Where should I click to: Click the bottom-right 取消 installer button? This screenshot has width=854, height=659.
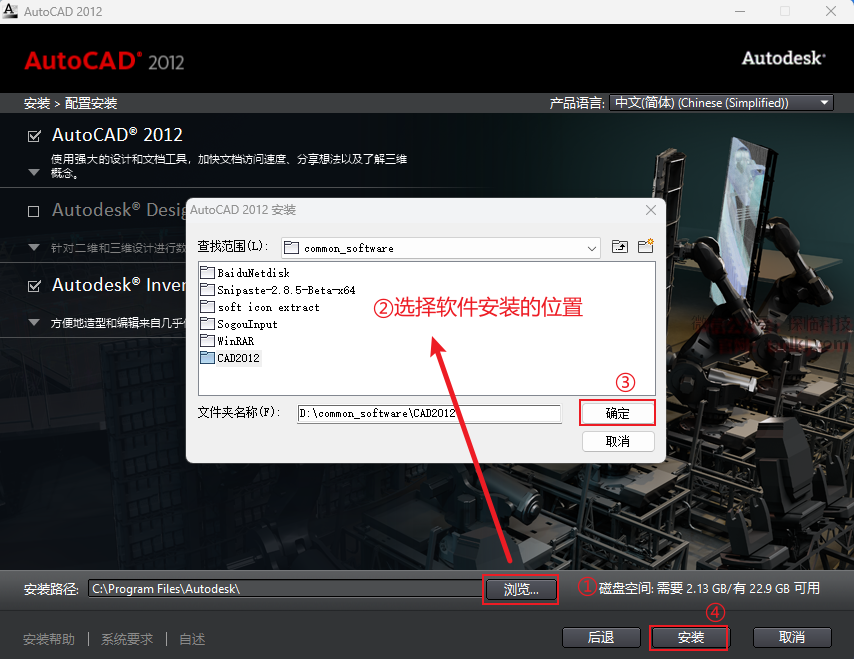coord(792,637)
